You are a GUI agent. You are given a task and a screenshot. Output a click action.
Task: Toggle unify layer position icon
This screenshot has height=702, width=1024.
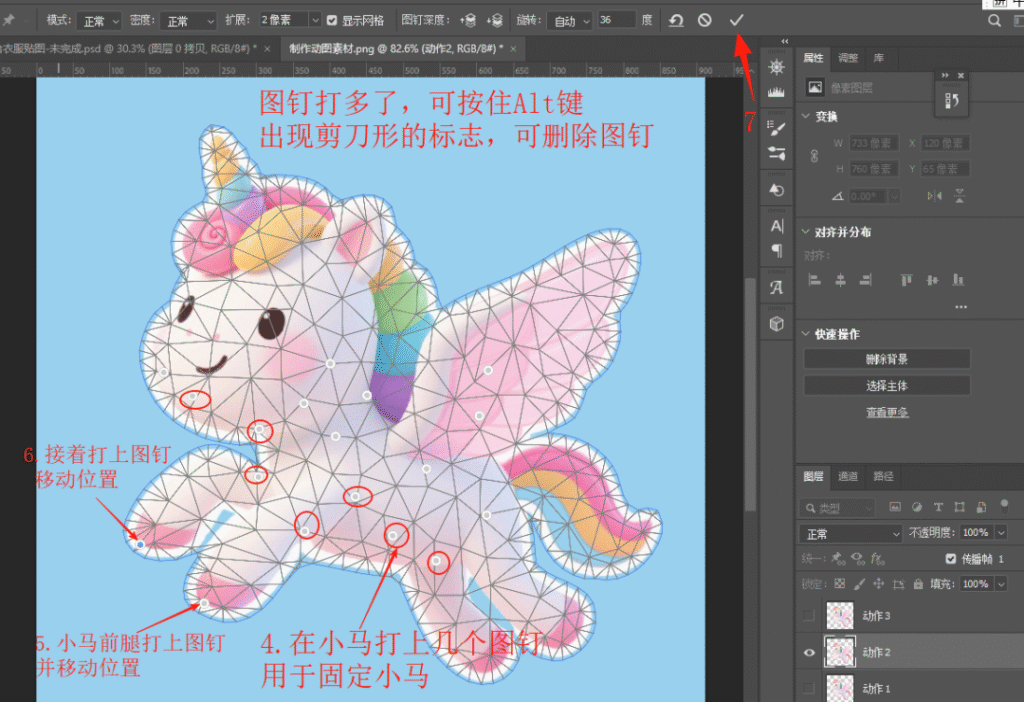click(x=837, y=558)
